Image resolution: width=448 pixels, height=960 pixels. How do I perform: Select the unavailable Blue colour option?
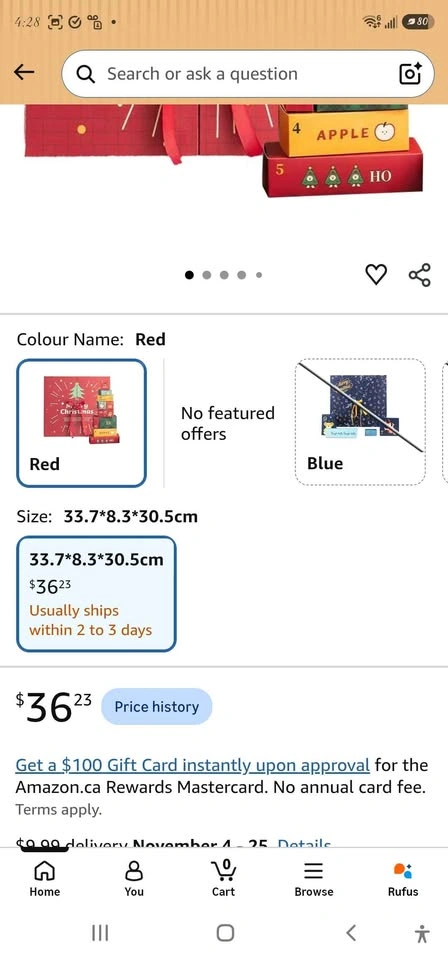pos(360,422)
